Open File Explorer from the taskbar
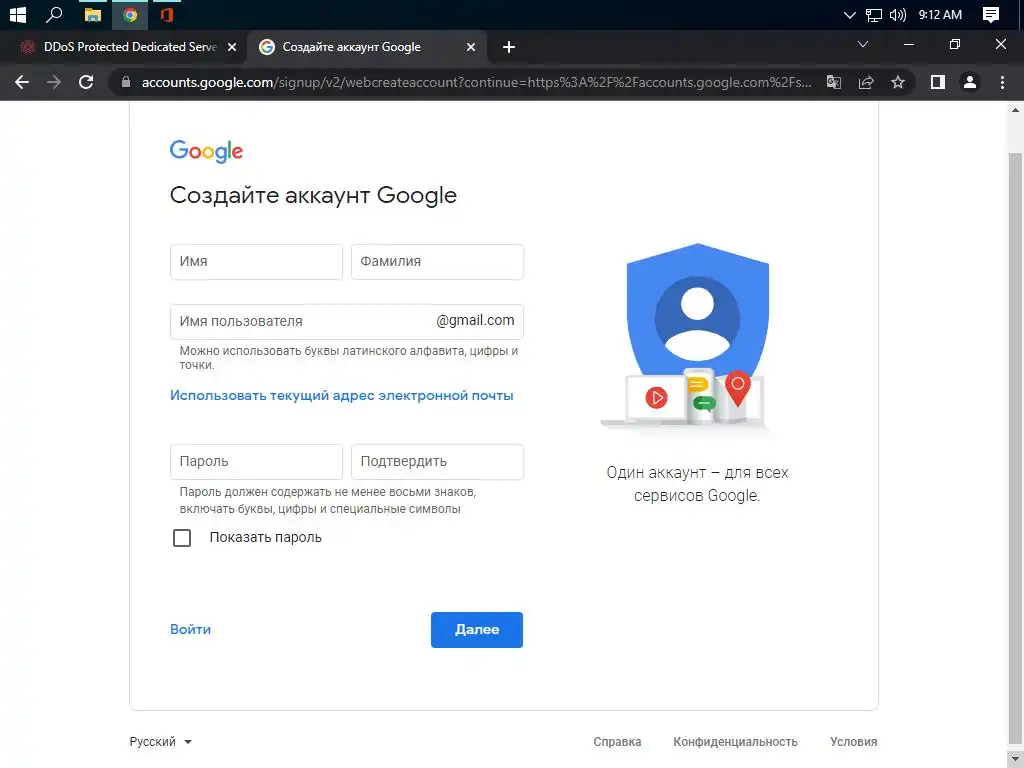The width and height of the screenshot is (1024, 768). [x=93, y=14]
